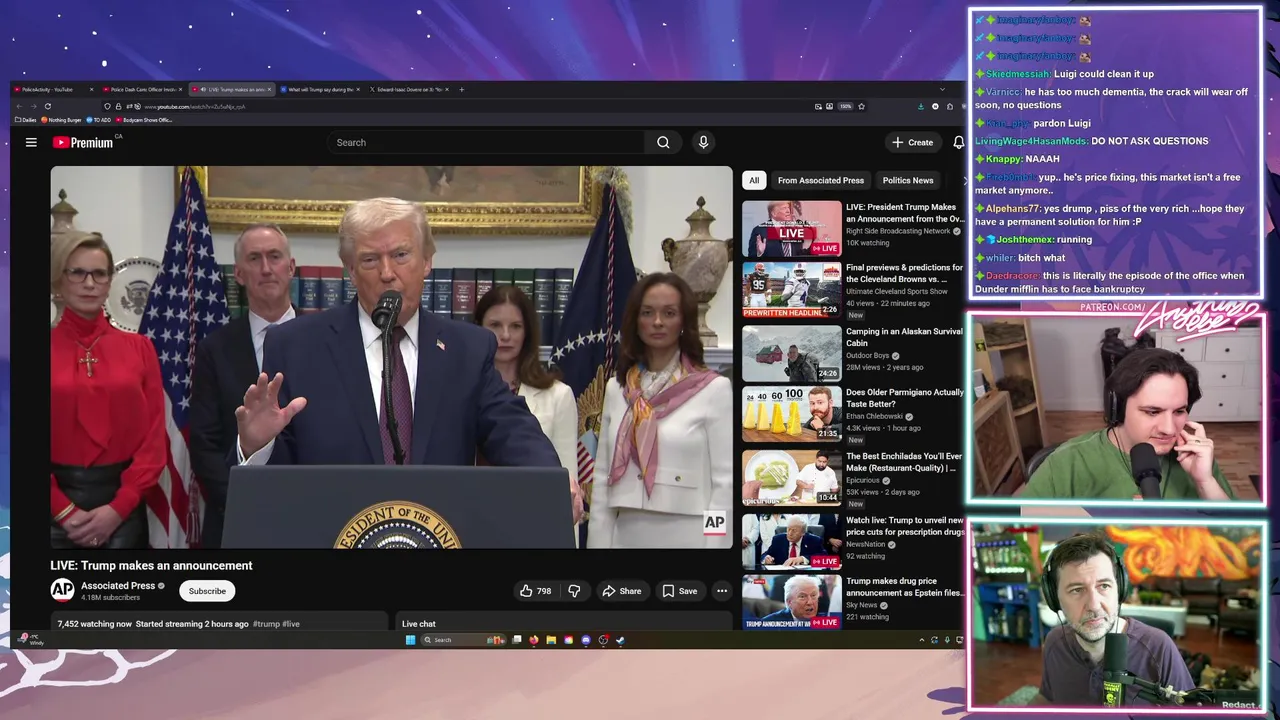The image size is (1280, 720).
Task: Select the All filter chip
Action: pyautogui.click(x=754, y=180)
